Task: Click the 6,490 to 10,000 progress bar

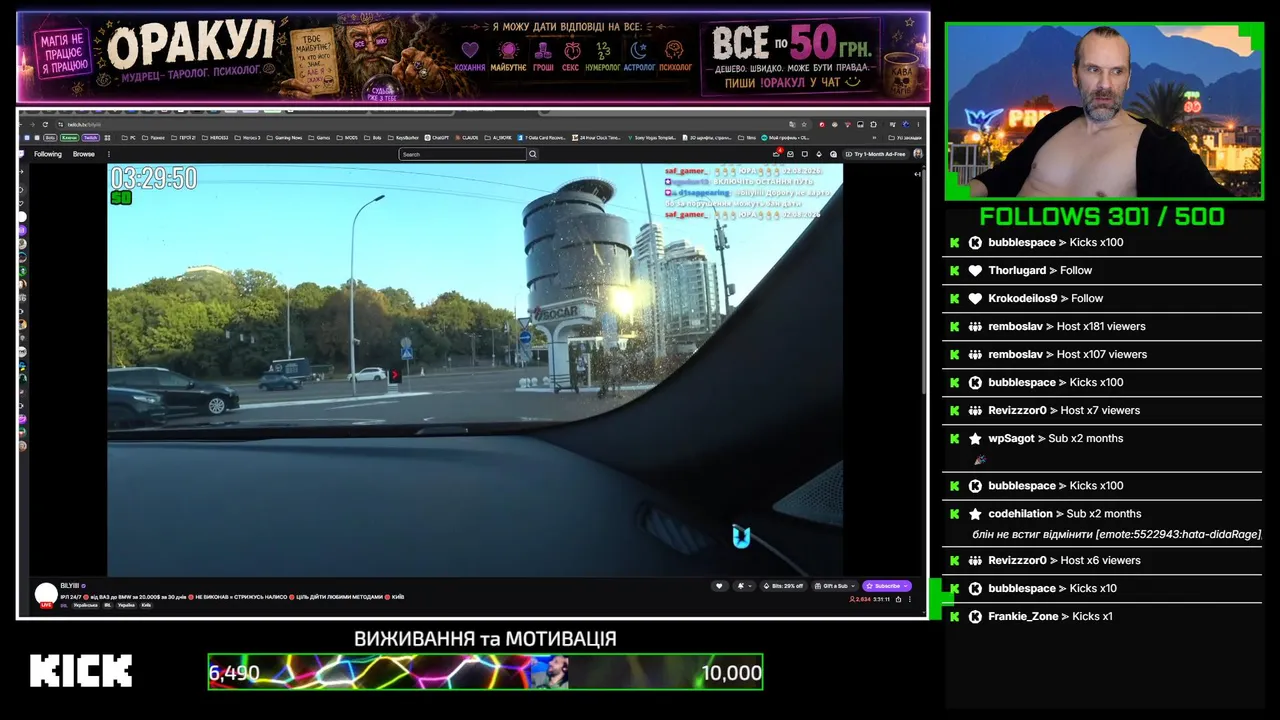Action: (x=485, y=672)
